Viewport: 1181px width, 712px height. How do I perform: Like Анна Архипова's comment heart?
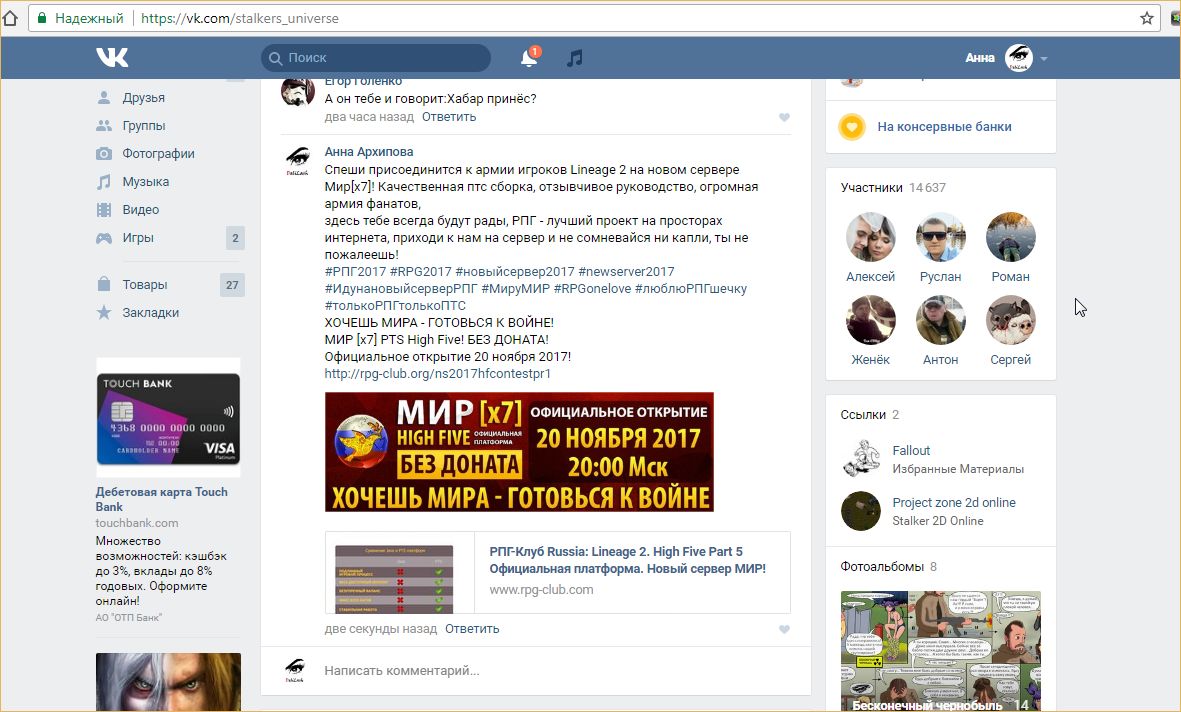coord(784,630)
